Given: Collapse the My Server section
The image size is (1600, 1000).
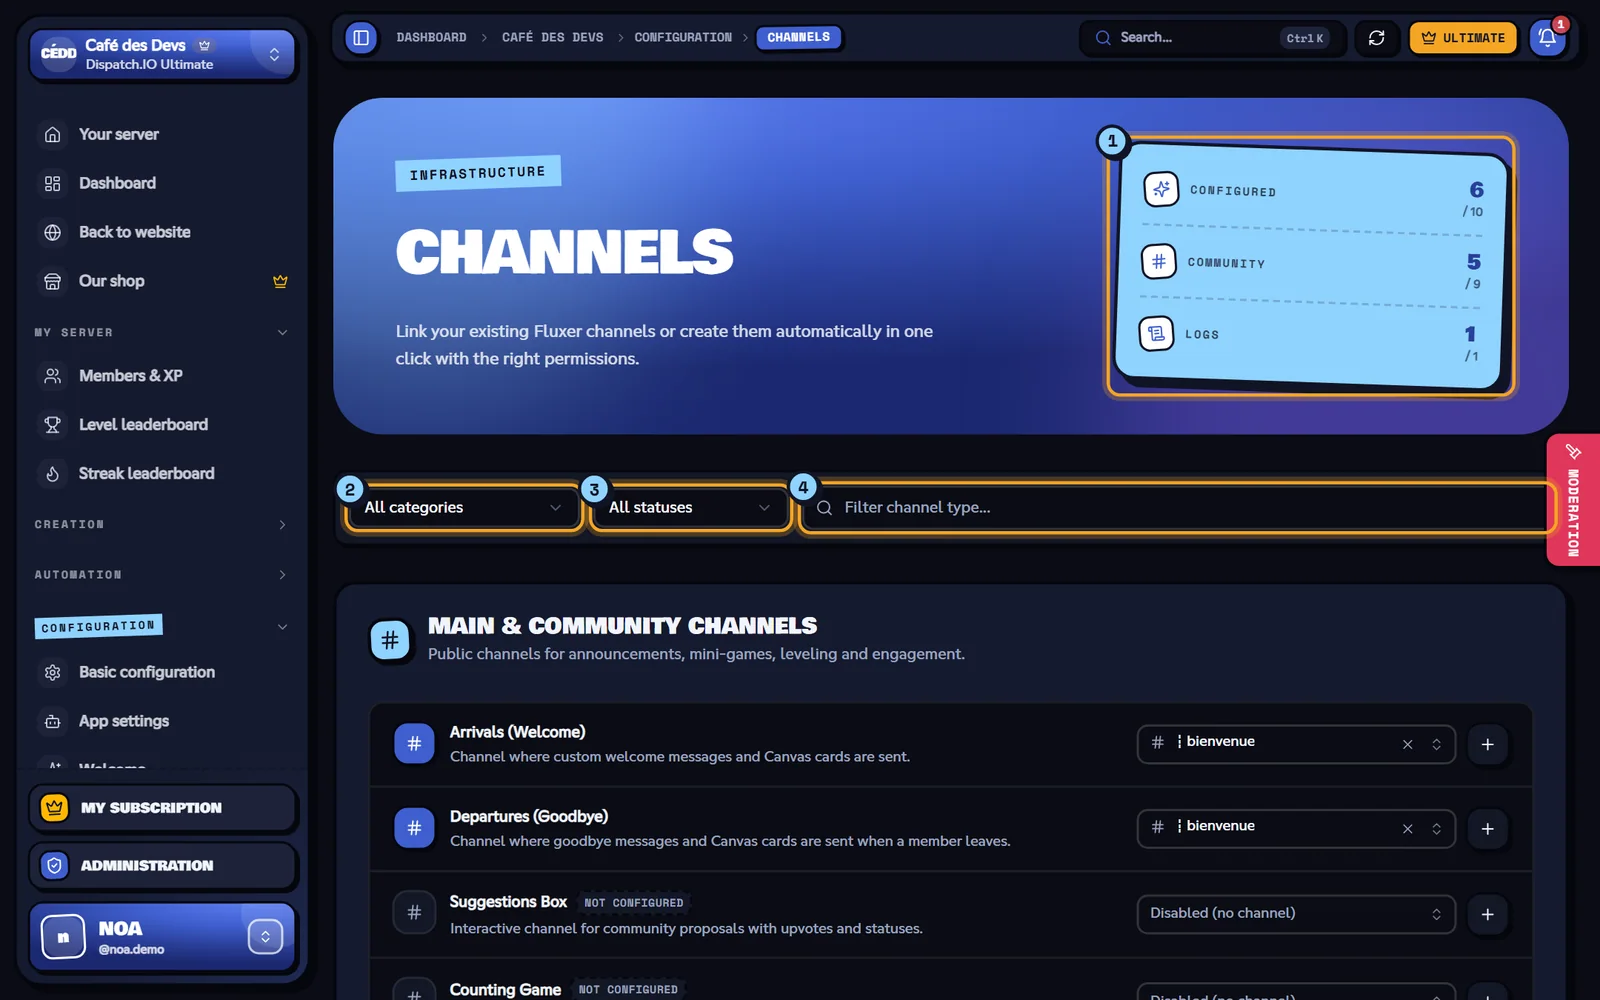Looking at the screenshot, I should point(160,332).
